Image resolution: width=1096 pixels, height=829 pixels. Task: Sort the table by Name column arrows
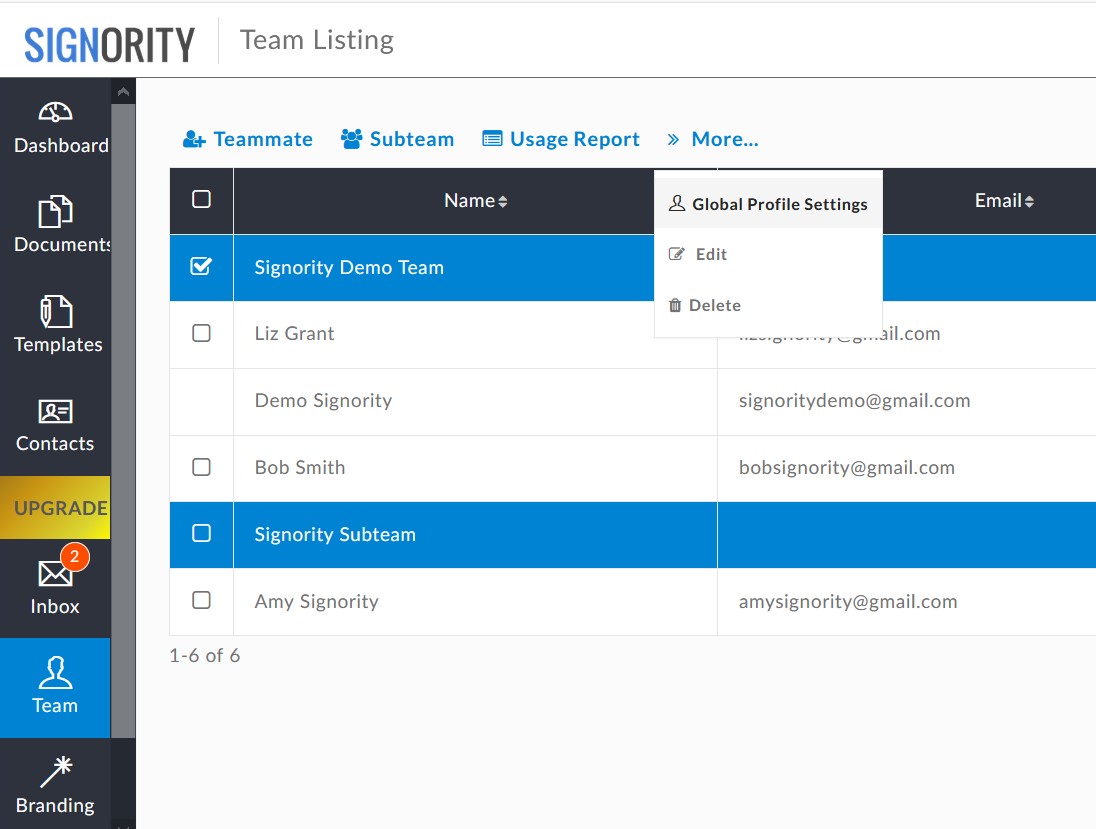pyautogui.click(x=503, y=201)
